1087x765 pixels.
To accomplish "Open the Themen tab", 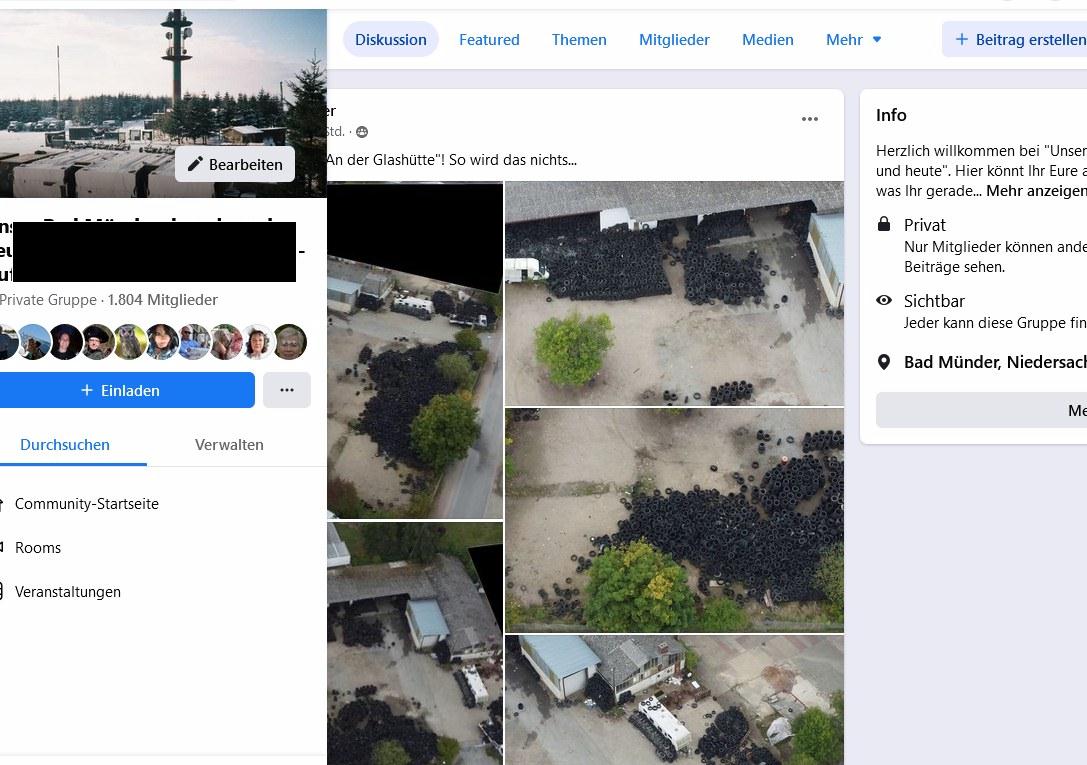I will click(x=579, y=39).
